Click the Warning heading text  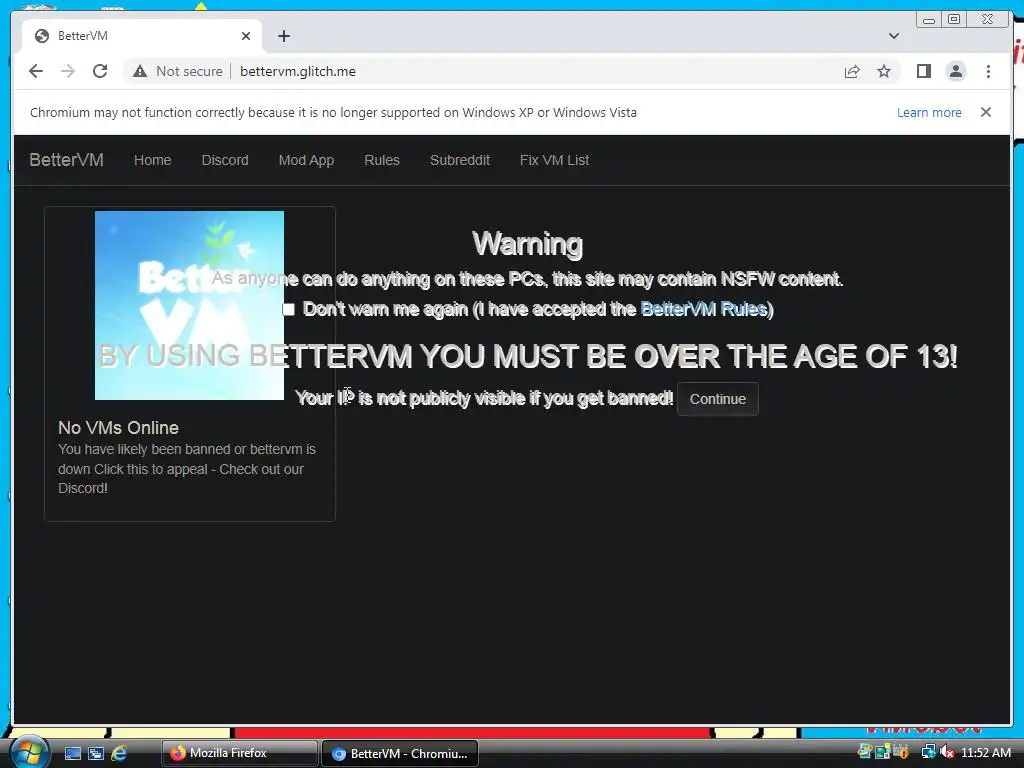pyautogui.click(x=528, y=244)
